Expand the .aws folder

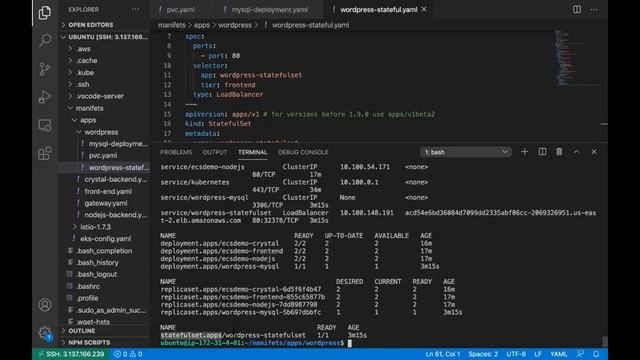point(83,49)
